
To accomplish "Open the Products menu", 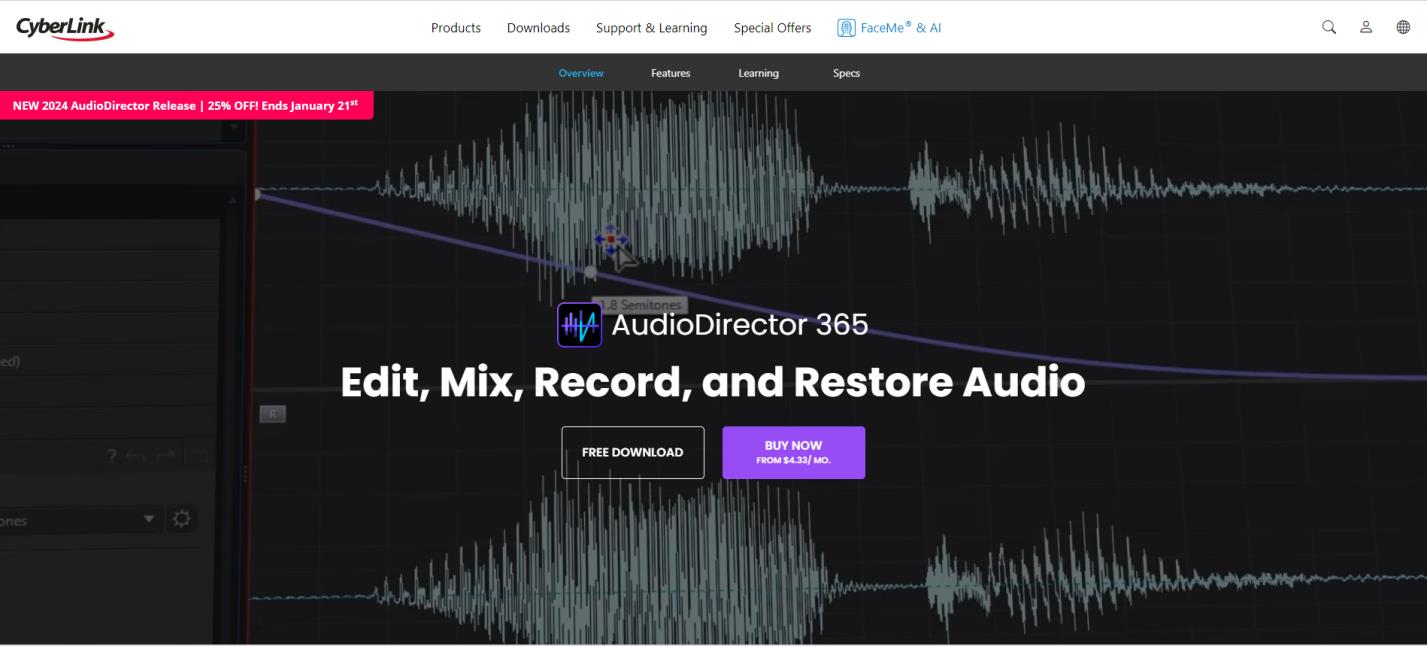I will 456,28.
